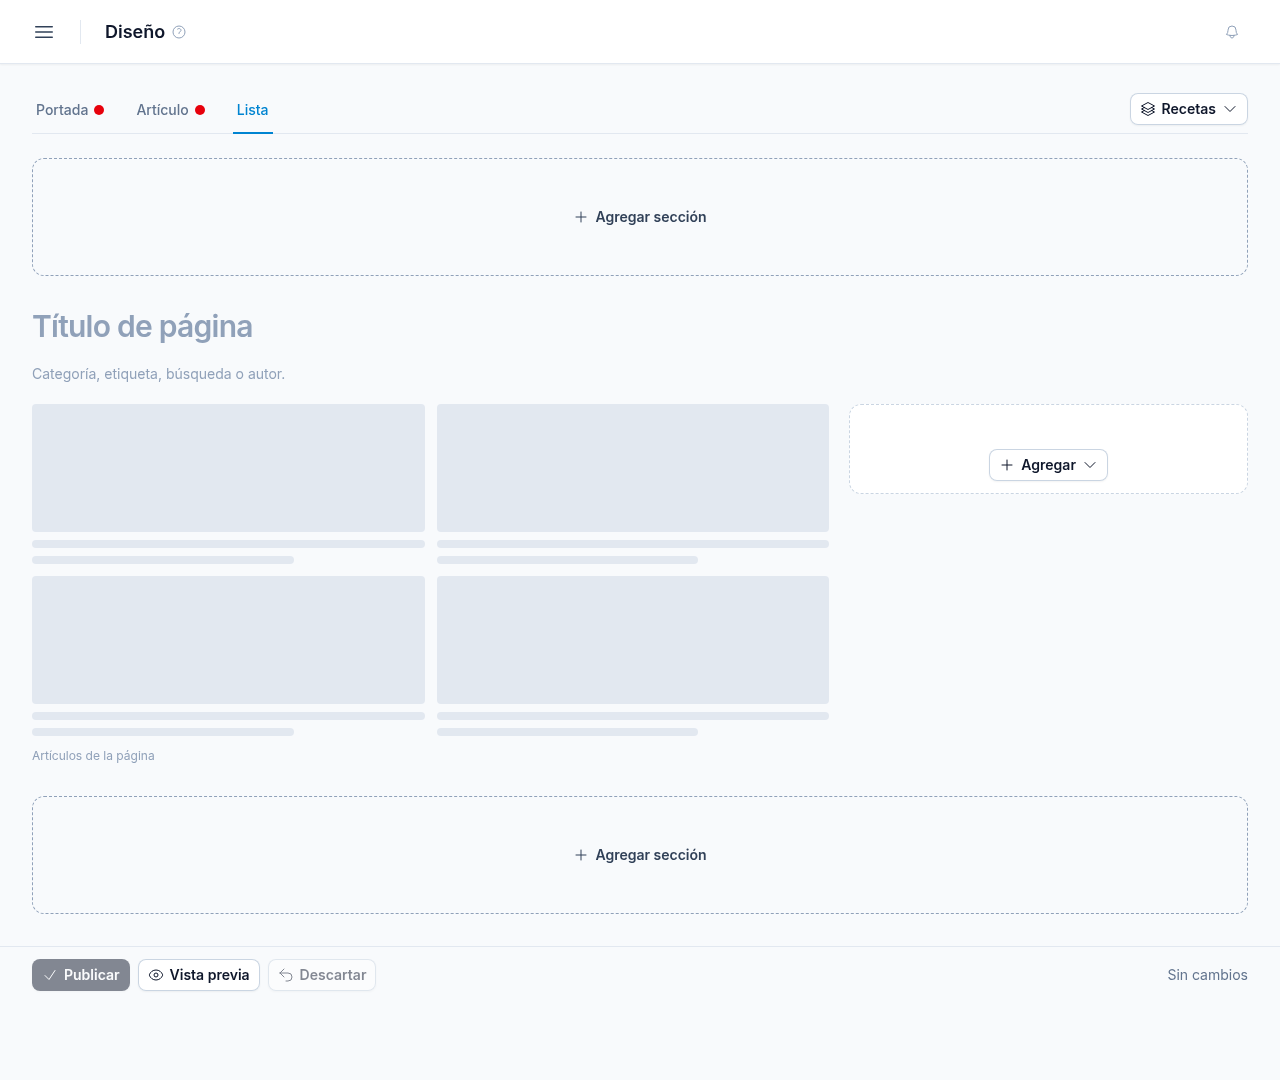Switch to the Portada tab
The height and width of the screenshot is (1080, 1280).
(x=70, y=110)
